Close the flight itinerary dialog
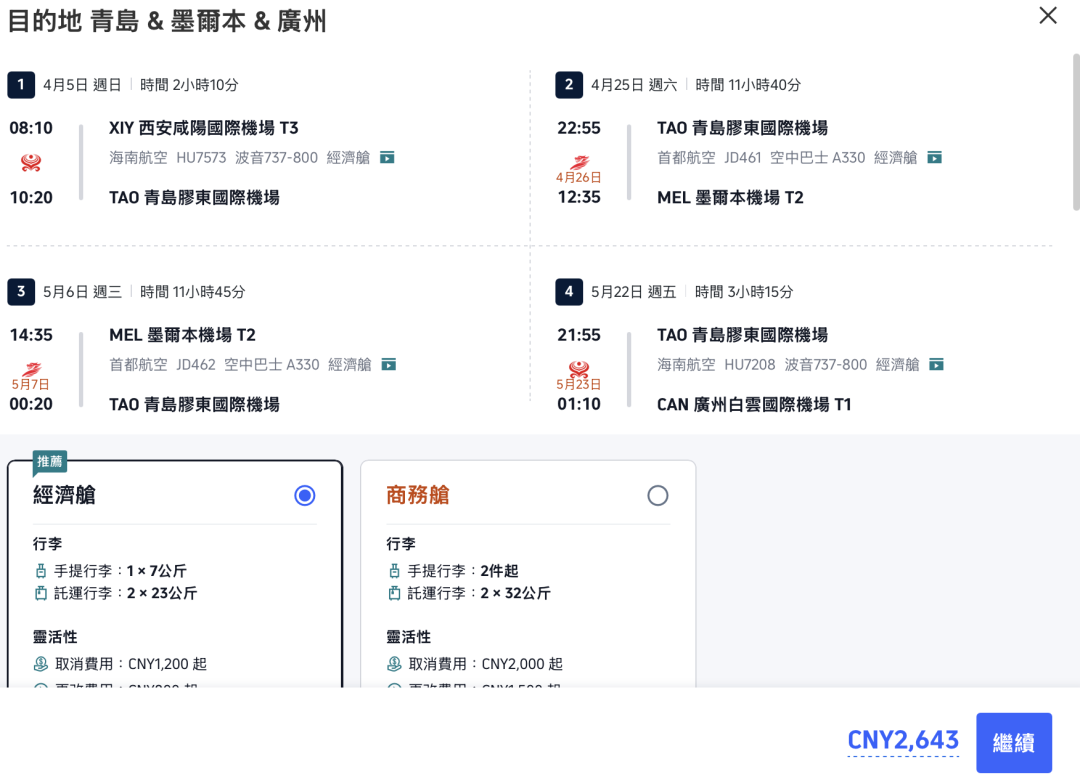 [x=1047, y=16]
